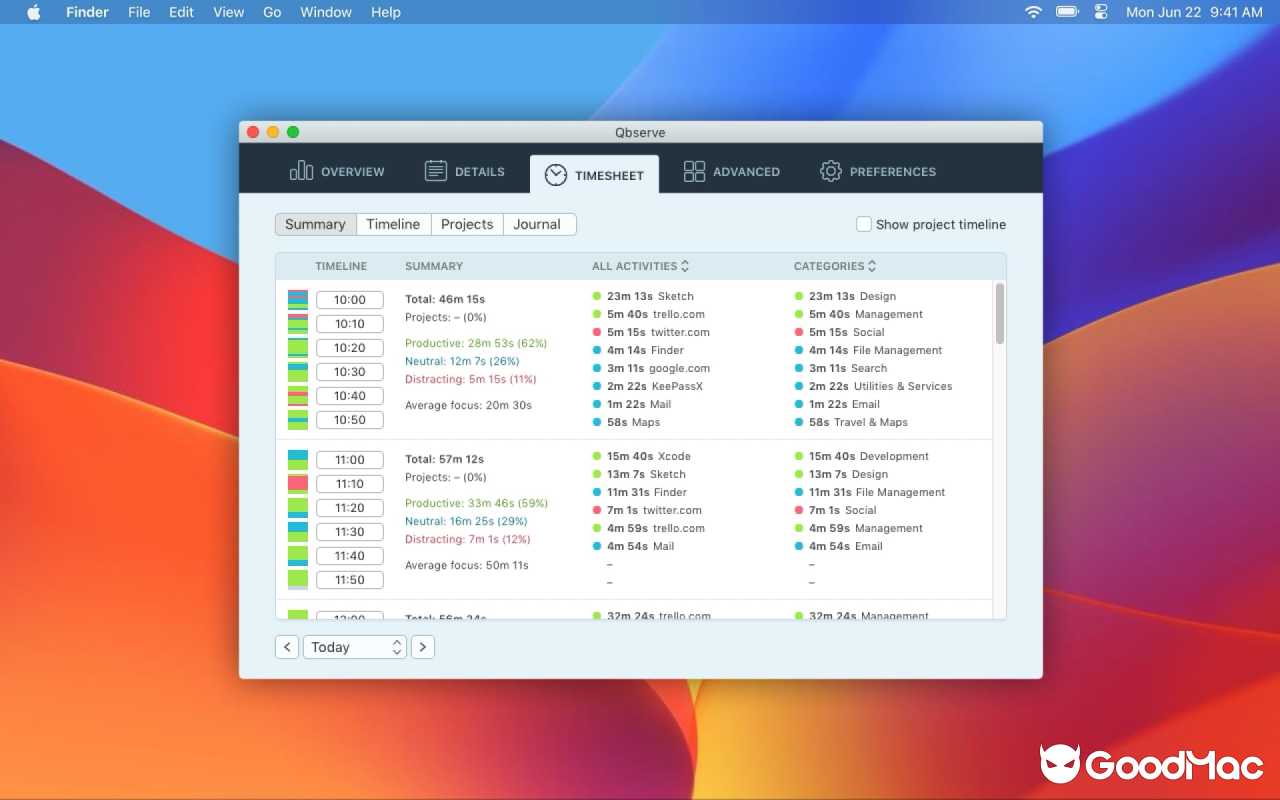Select Utilities & Services category
Image resolution: width=1280 pixels, height=800 pixels.
pos(873,386)
